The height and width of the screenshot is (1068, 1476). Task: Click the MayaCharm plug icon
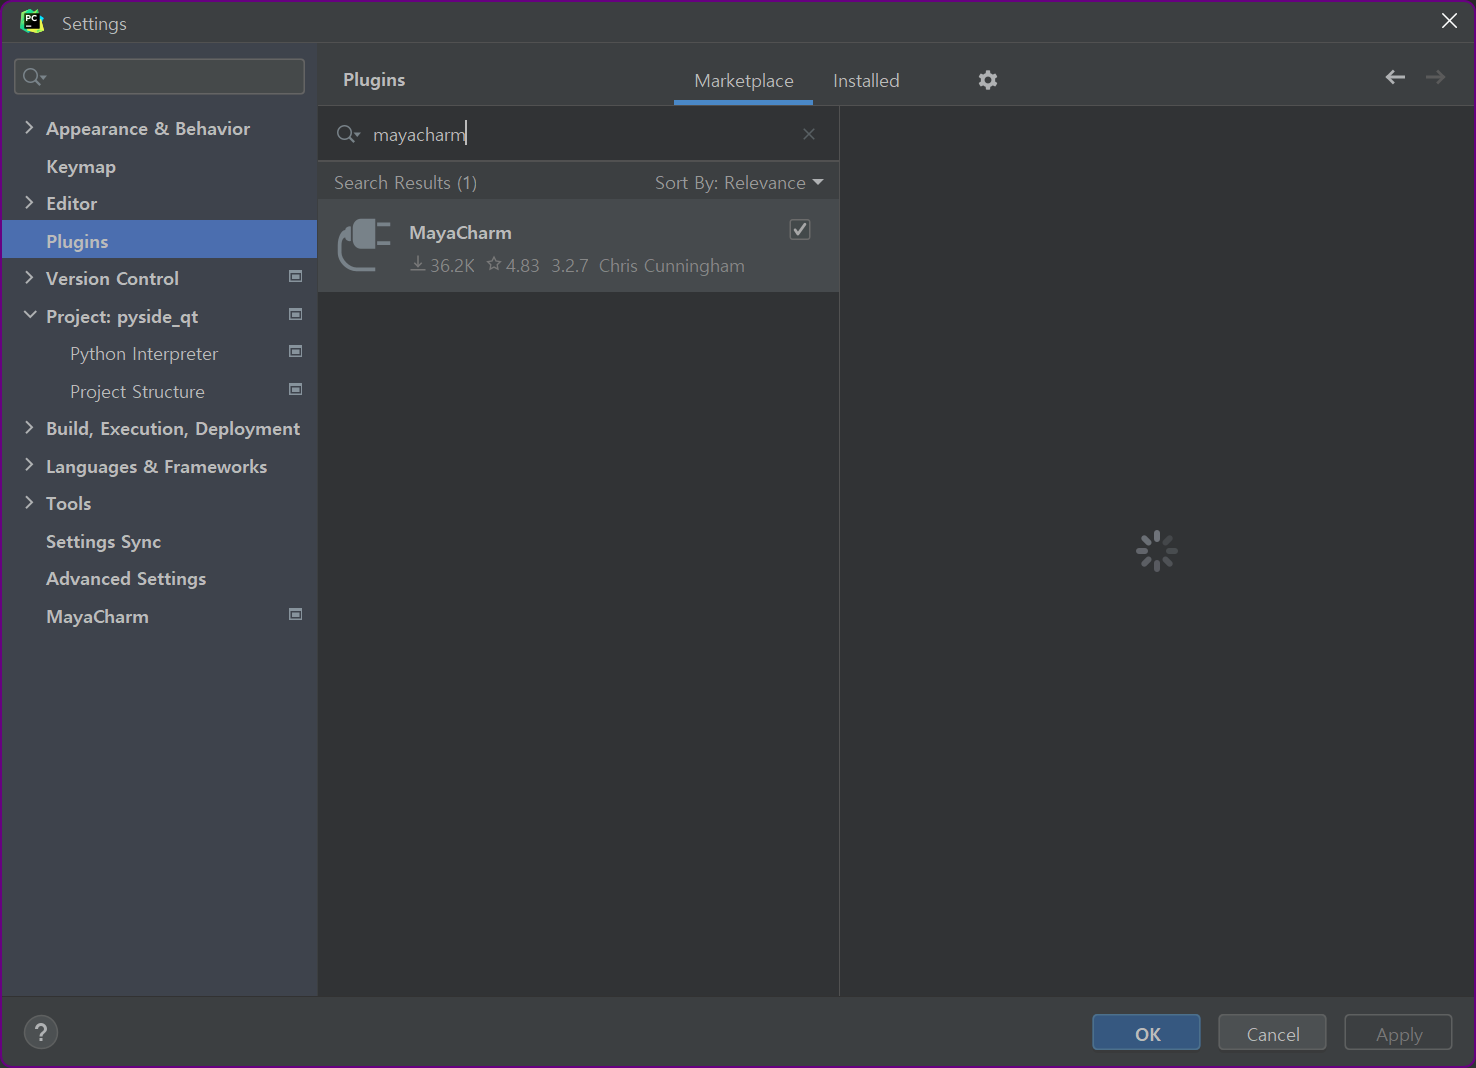click(364, 245)
